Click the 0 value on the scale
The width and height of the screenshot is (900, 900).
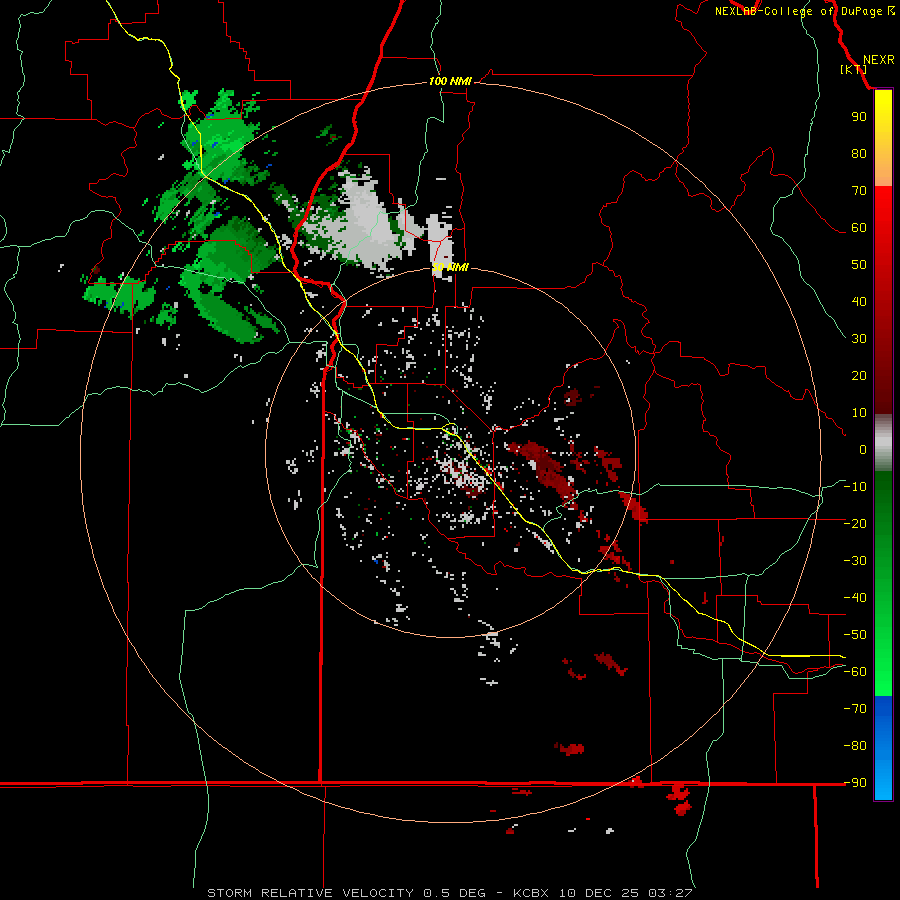pos(863,449)
